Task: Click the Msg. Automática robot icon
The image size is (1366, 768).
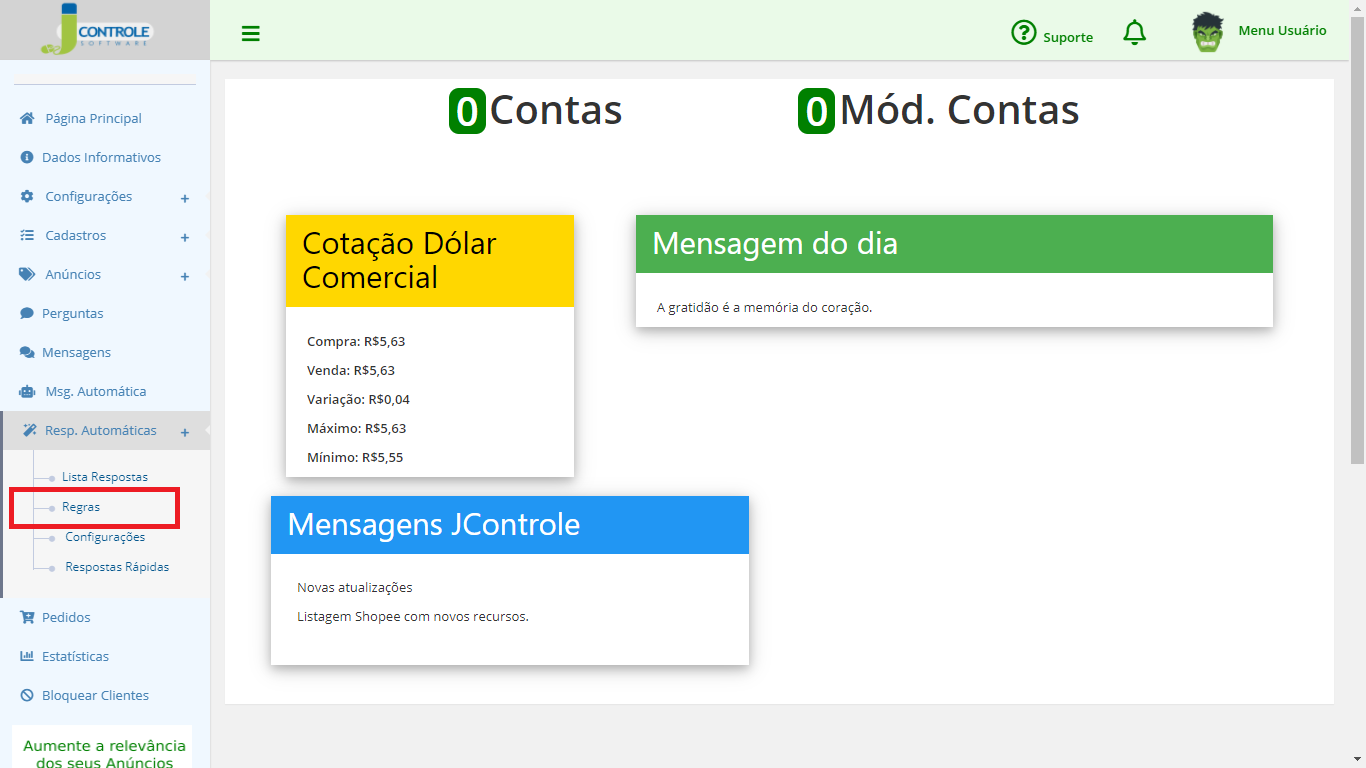Action: tap(27, 392)
